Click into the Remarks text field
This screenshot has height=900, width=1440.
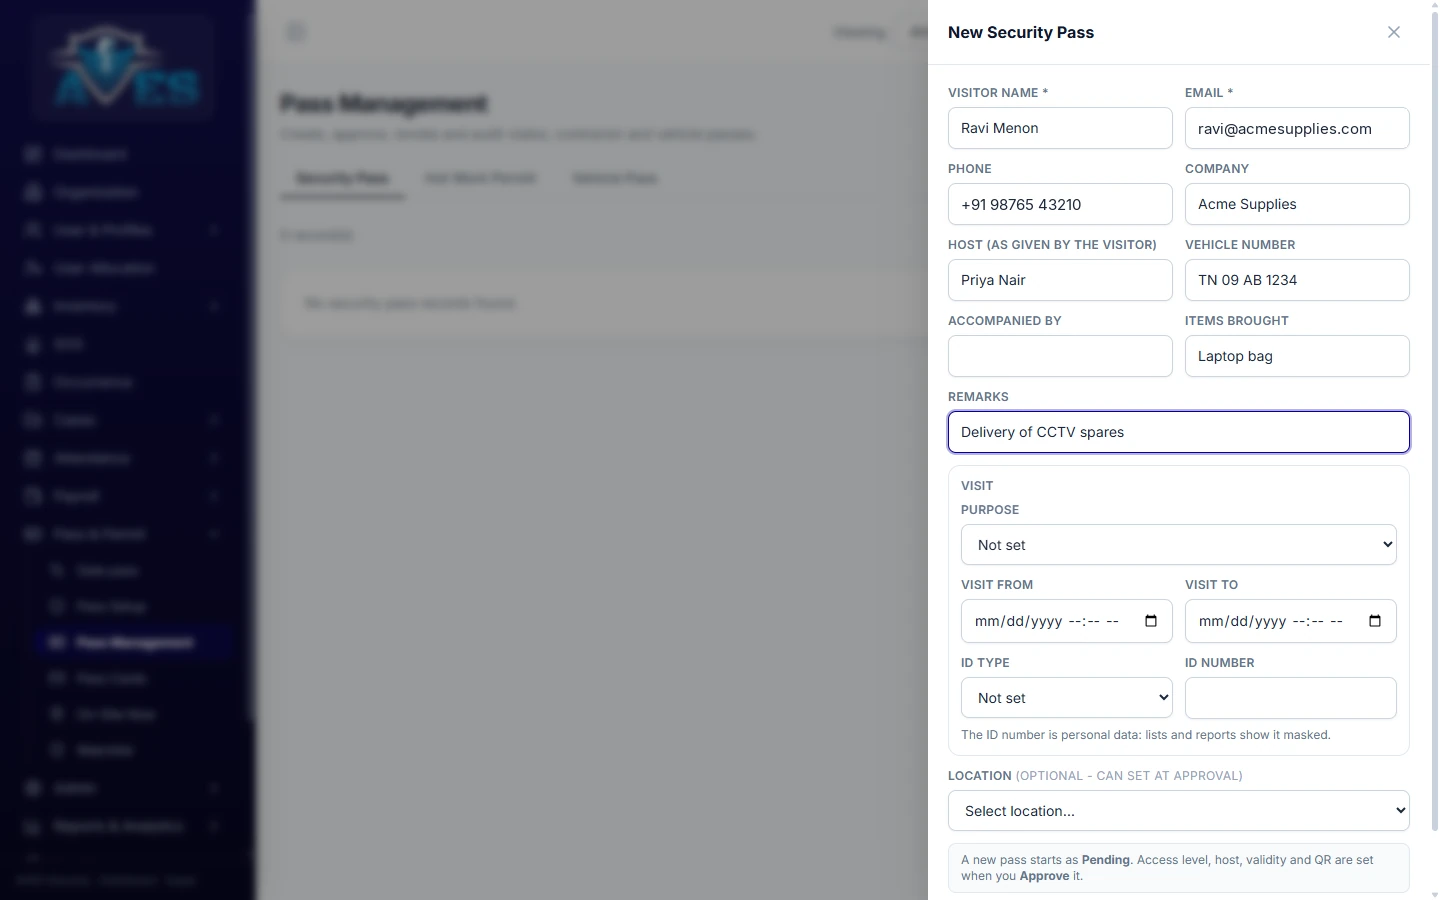tap(1178, 432)
